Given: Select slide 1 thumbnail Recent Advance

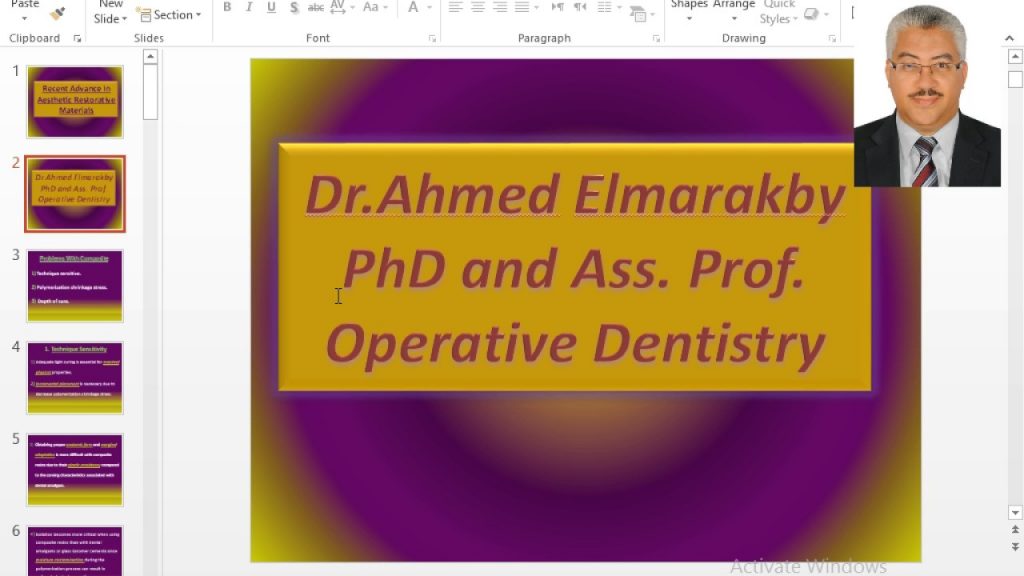Looking at the screenshot, I should point(75,101).
